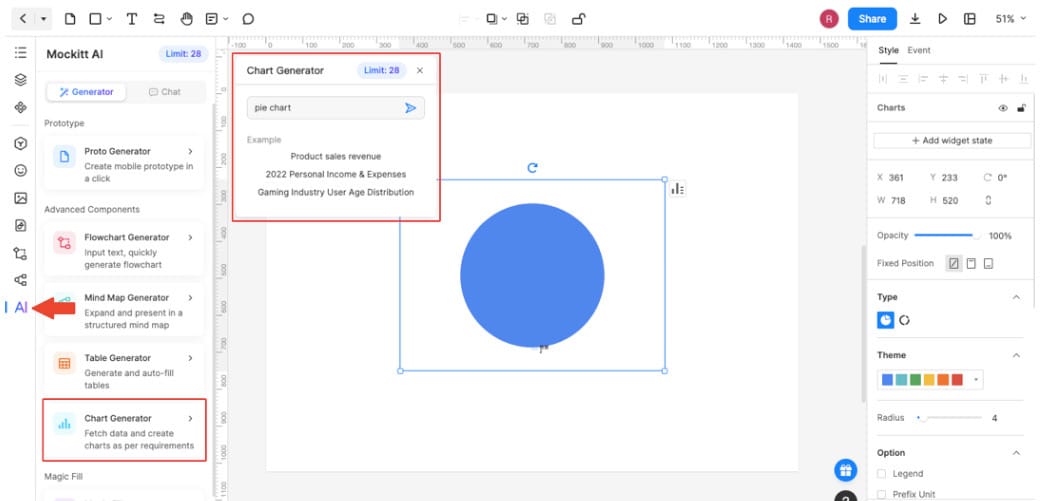This screenshot has height=501, width=1040.
Task: Open Flowchart Generator
Action: [124, 251]
